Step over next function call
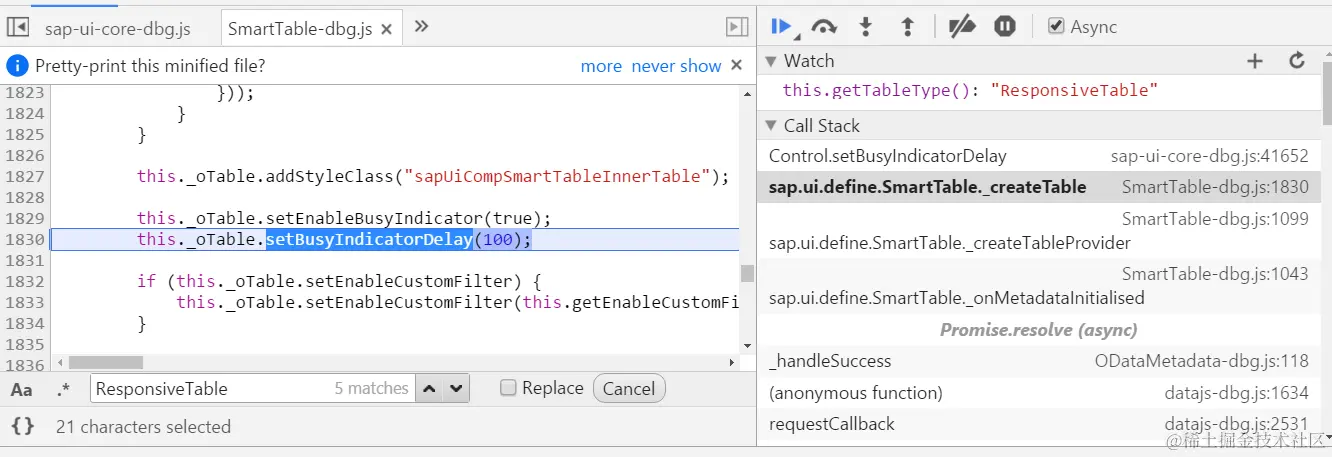 tap(824, 27)
